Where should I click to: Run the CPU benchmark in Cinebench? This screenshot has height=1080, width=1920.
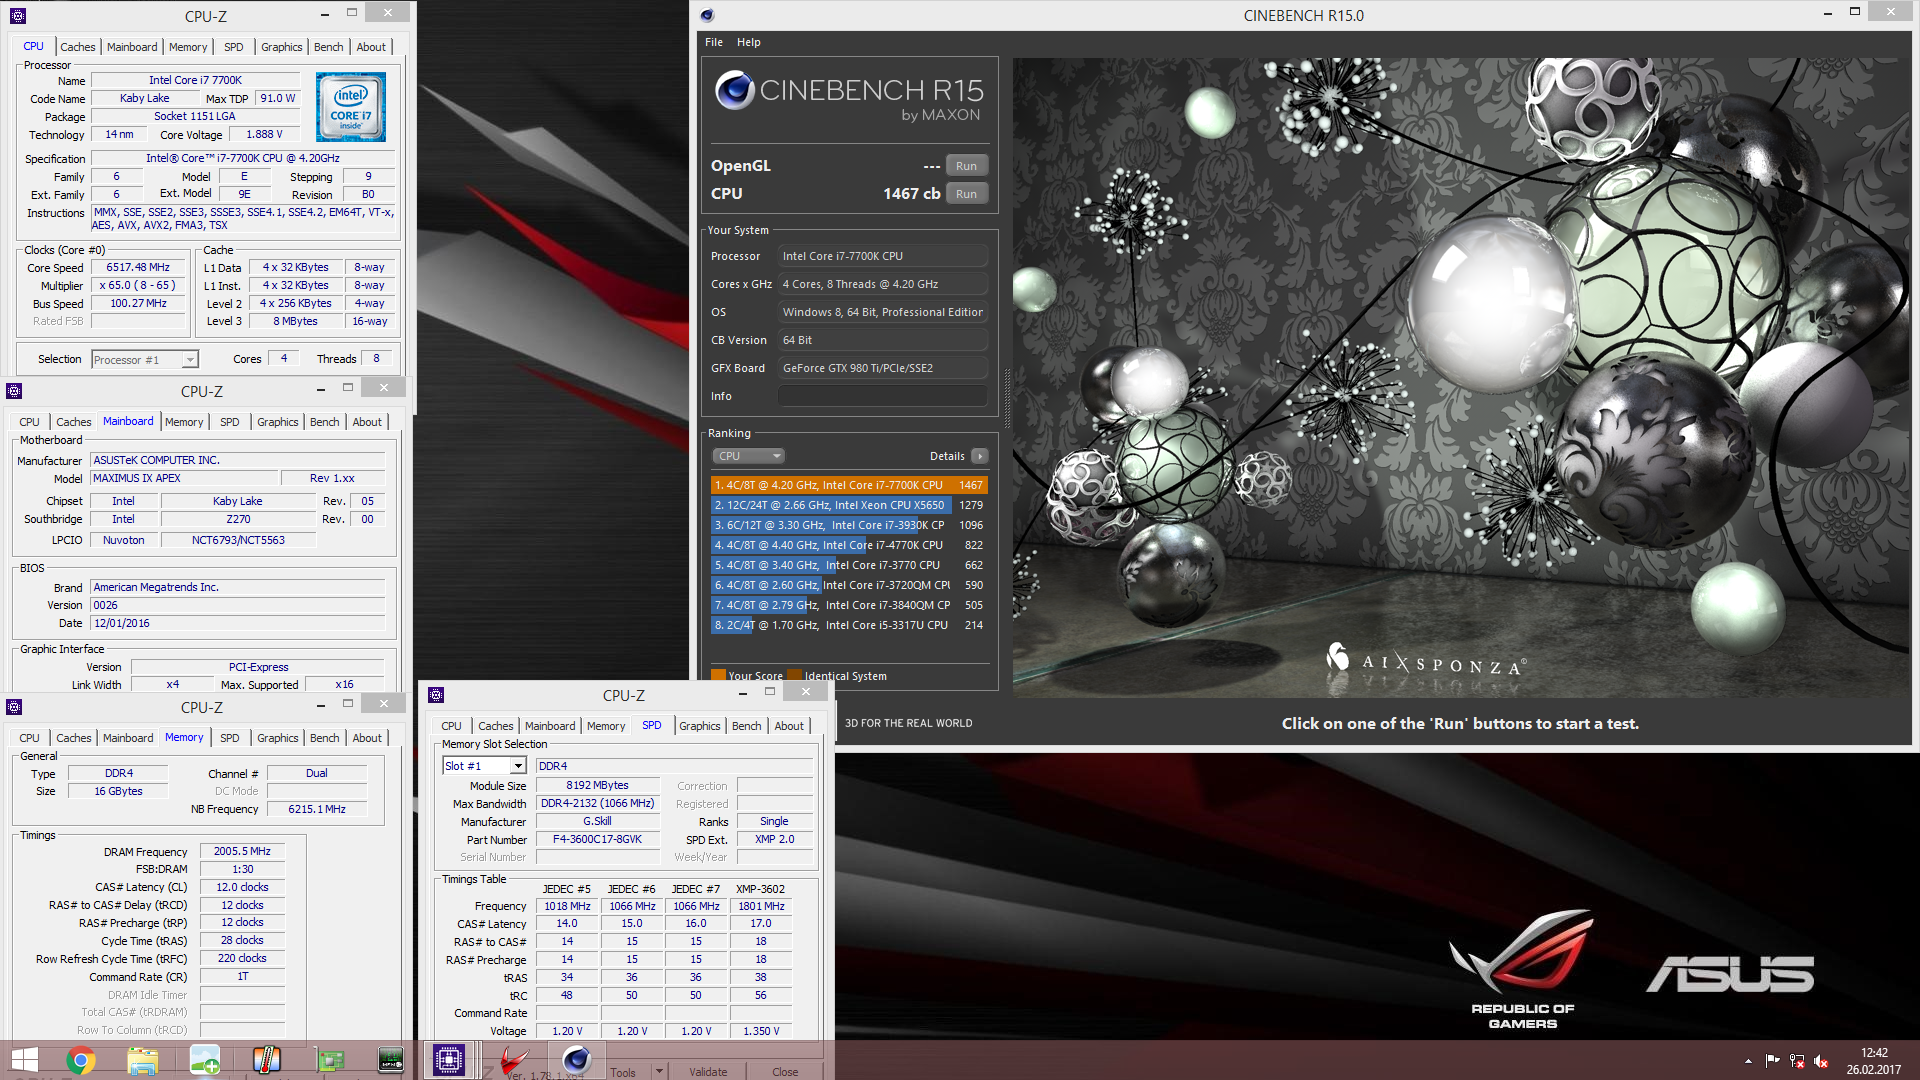pyautogui.click(x=966, y=194)
